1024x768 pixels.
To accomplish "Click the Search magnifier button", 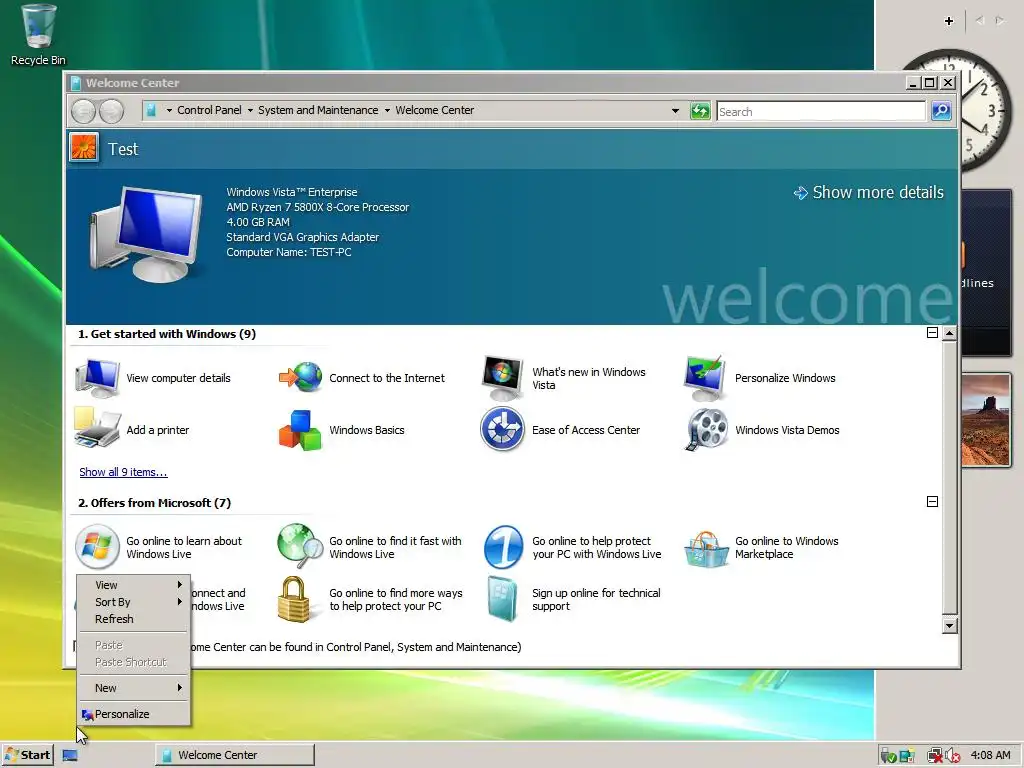I will (941, 111).
